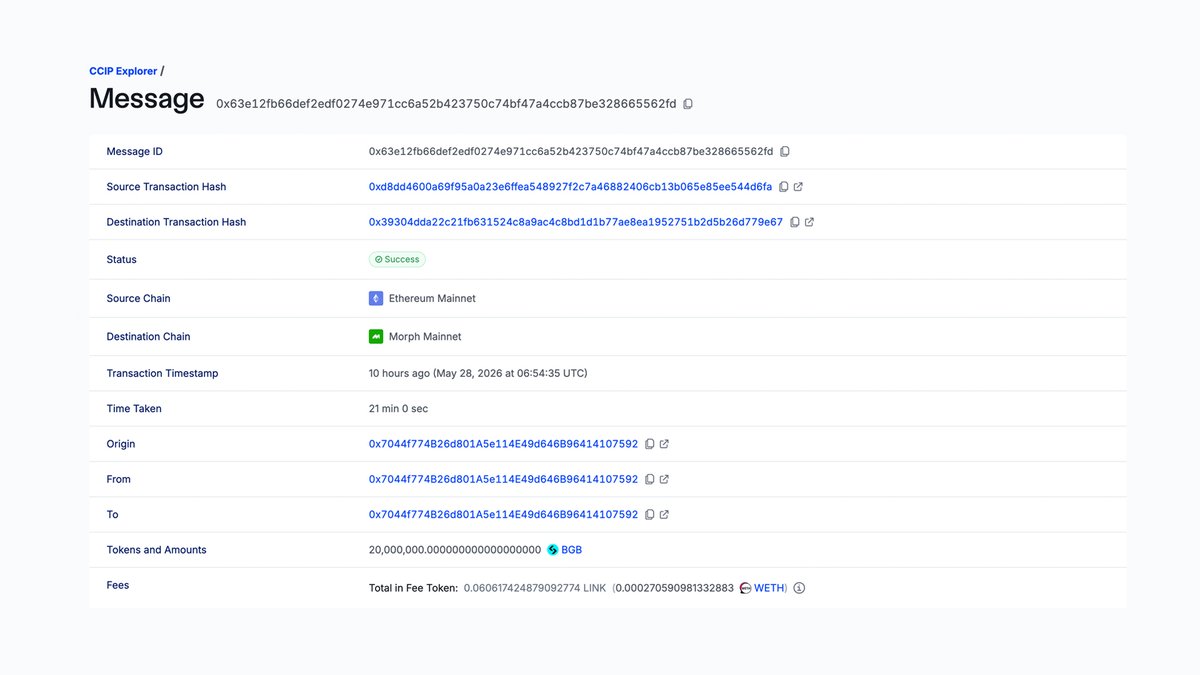The height and width of the screenshot is (675, 1200).
Task: Open the CCIP Explorer breadcrumb link
Action: (123, 71)
